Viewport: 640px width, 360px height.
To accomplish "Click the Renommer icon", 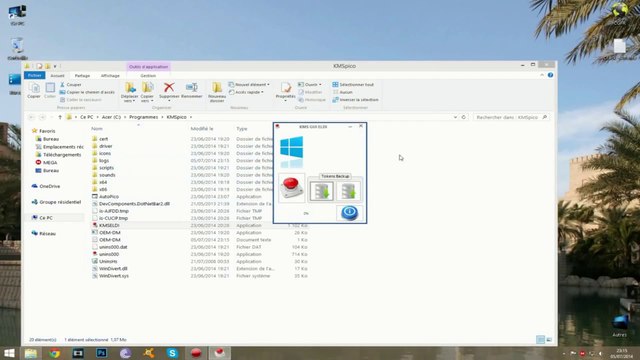I will click(191, 90).
